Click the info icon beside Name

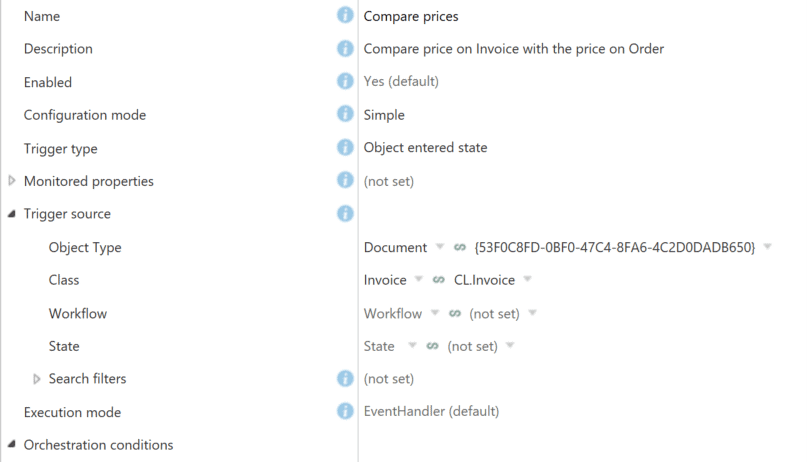345,15
